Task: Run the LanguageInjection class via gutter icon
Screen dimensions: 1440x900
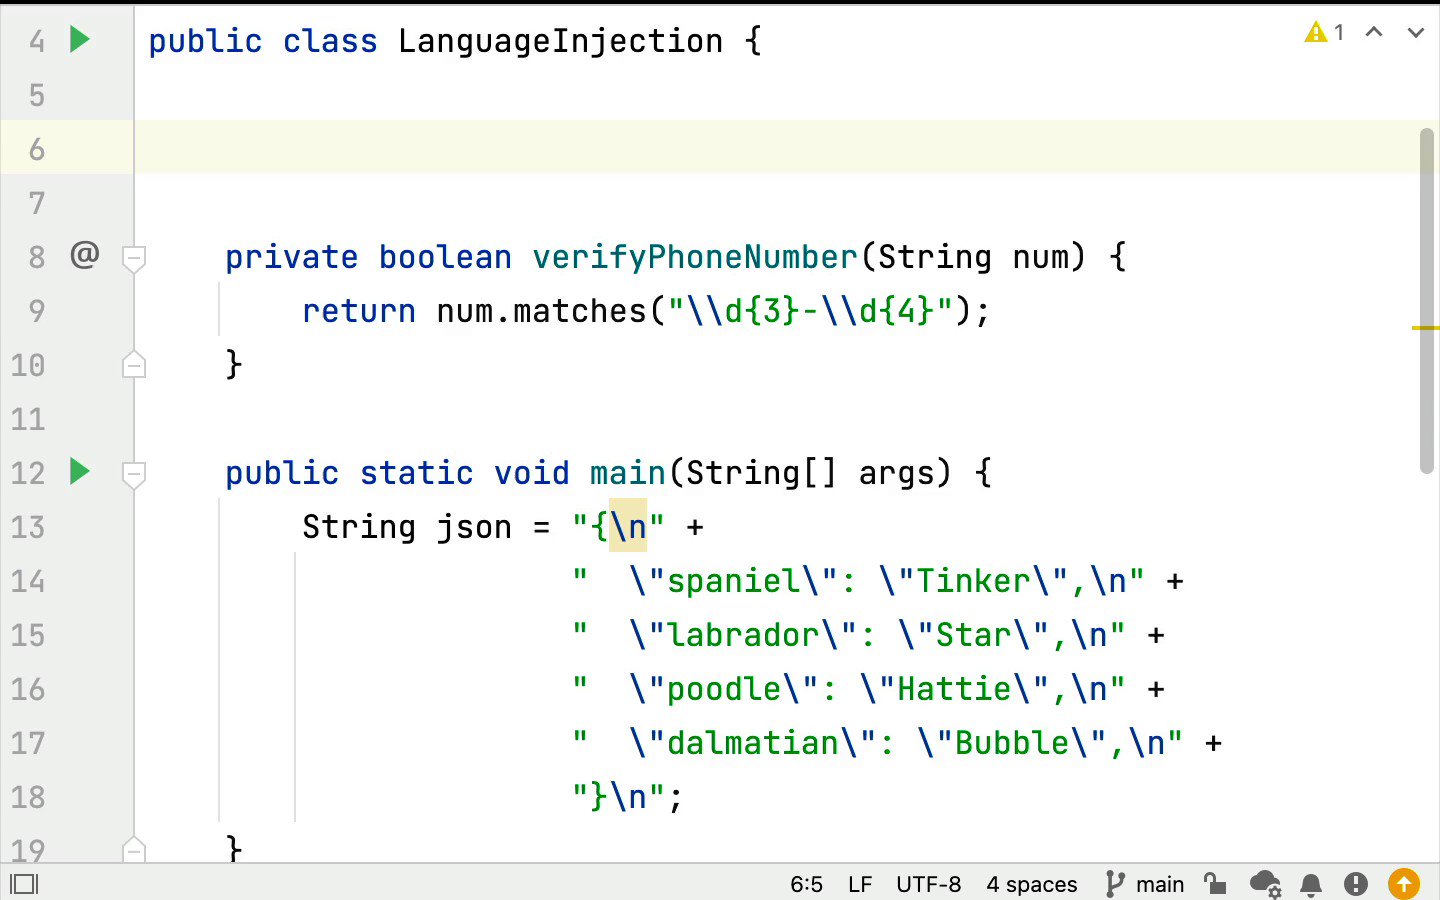Action: (x=79, y=40)
